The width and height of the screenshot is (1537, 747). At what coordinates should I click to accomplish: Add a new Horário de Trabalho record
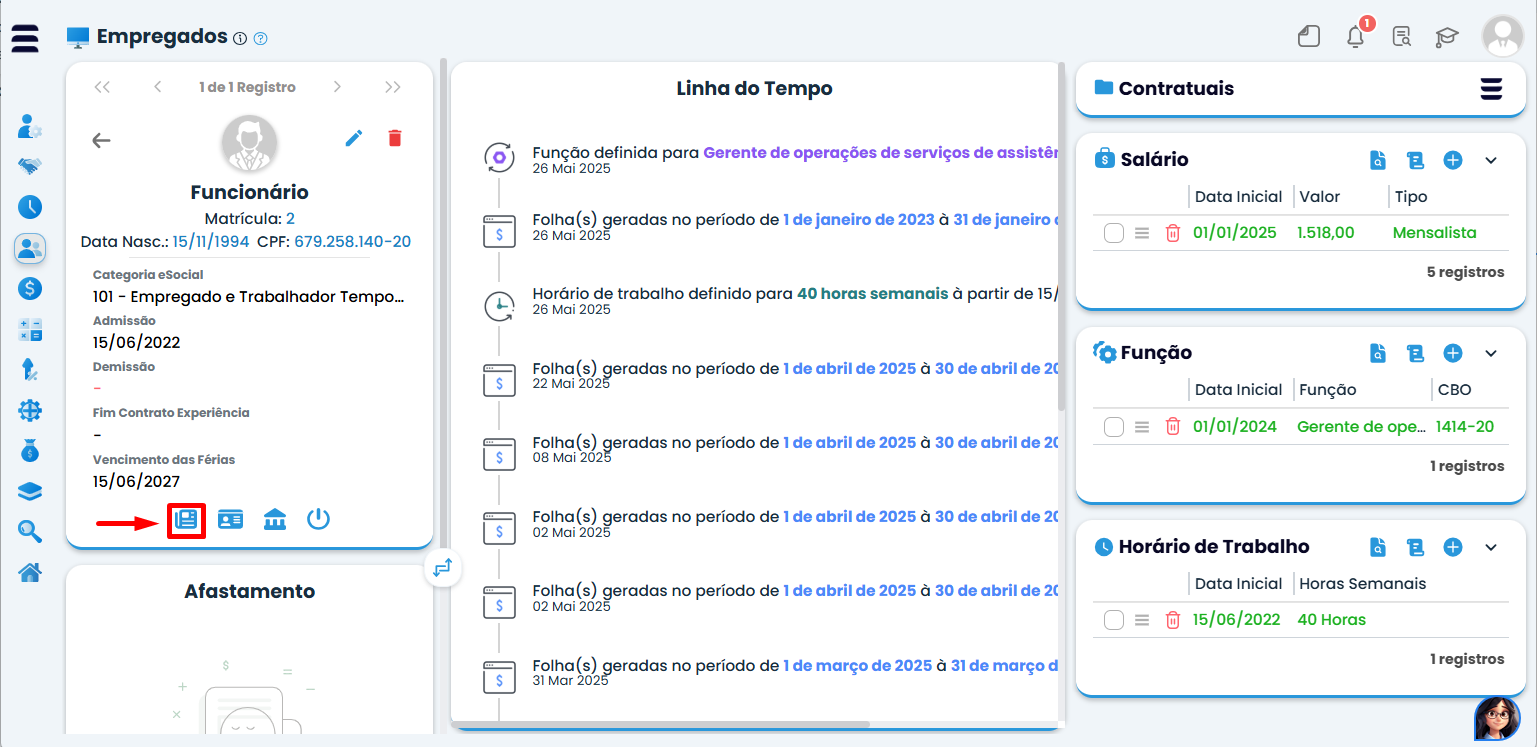(x=1453, y=547)
